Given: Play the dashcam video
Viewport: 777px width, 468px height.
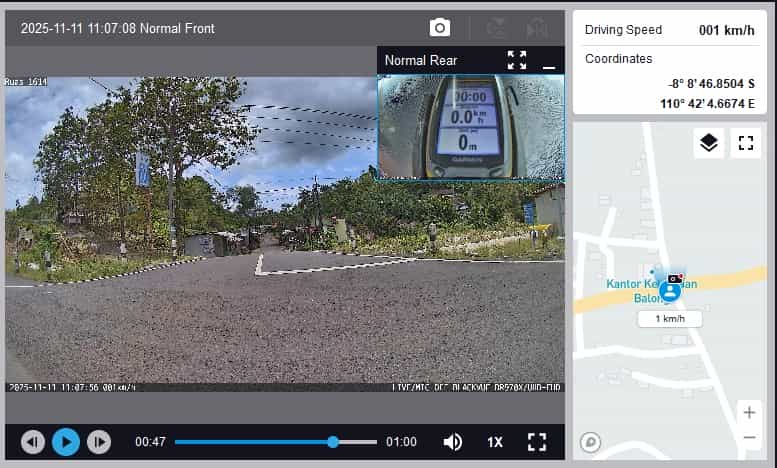Looking at the screenshot, I should point(66,441).
